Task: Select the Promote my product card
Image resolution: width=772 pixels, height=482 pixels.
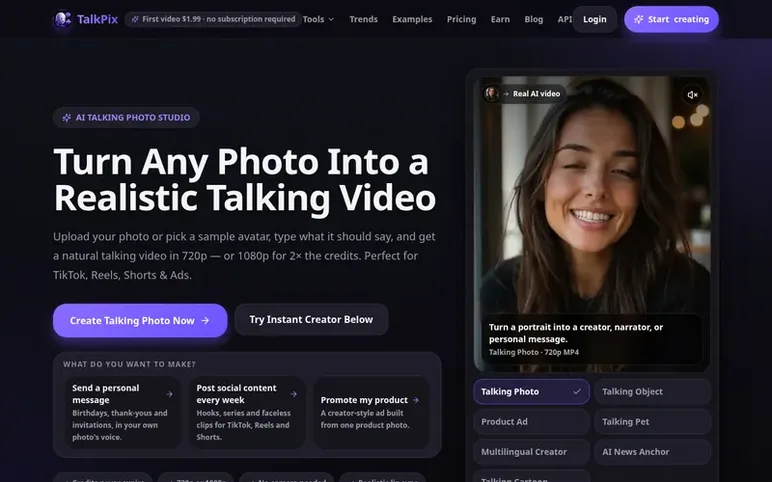Action: [371, 412]
